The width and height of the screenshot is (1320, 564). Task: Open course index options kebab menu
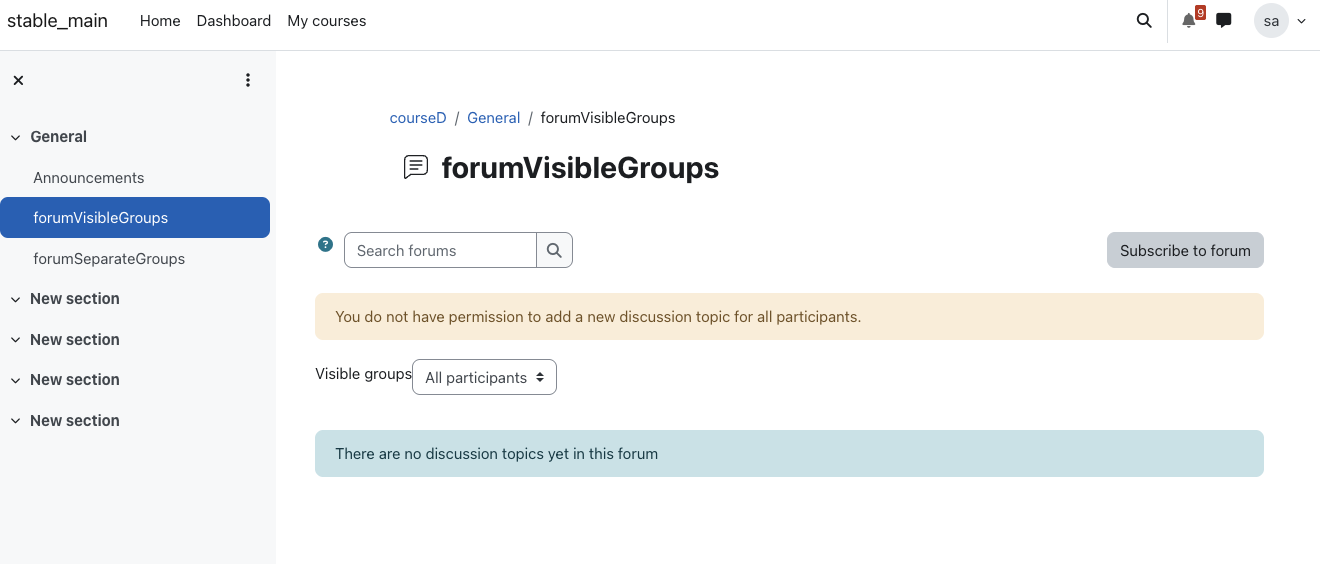coord(248,81)
